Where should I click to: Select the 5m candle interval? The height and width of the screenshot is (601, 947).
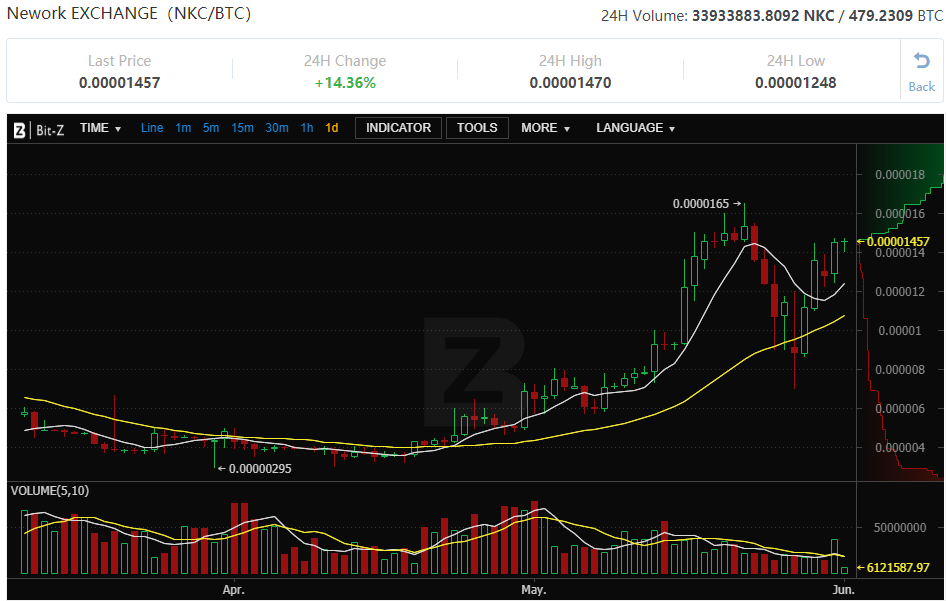[211, 128]
